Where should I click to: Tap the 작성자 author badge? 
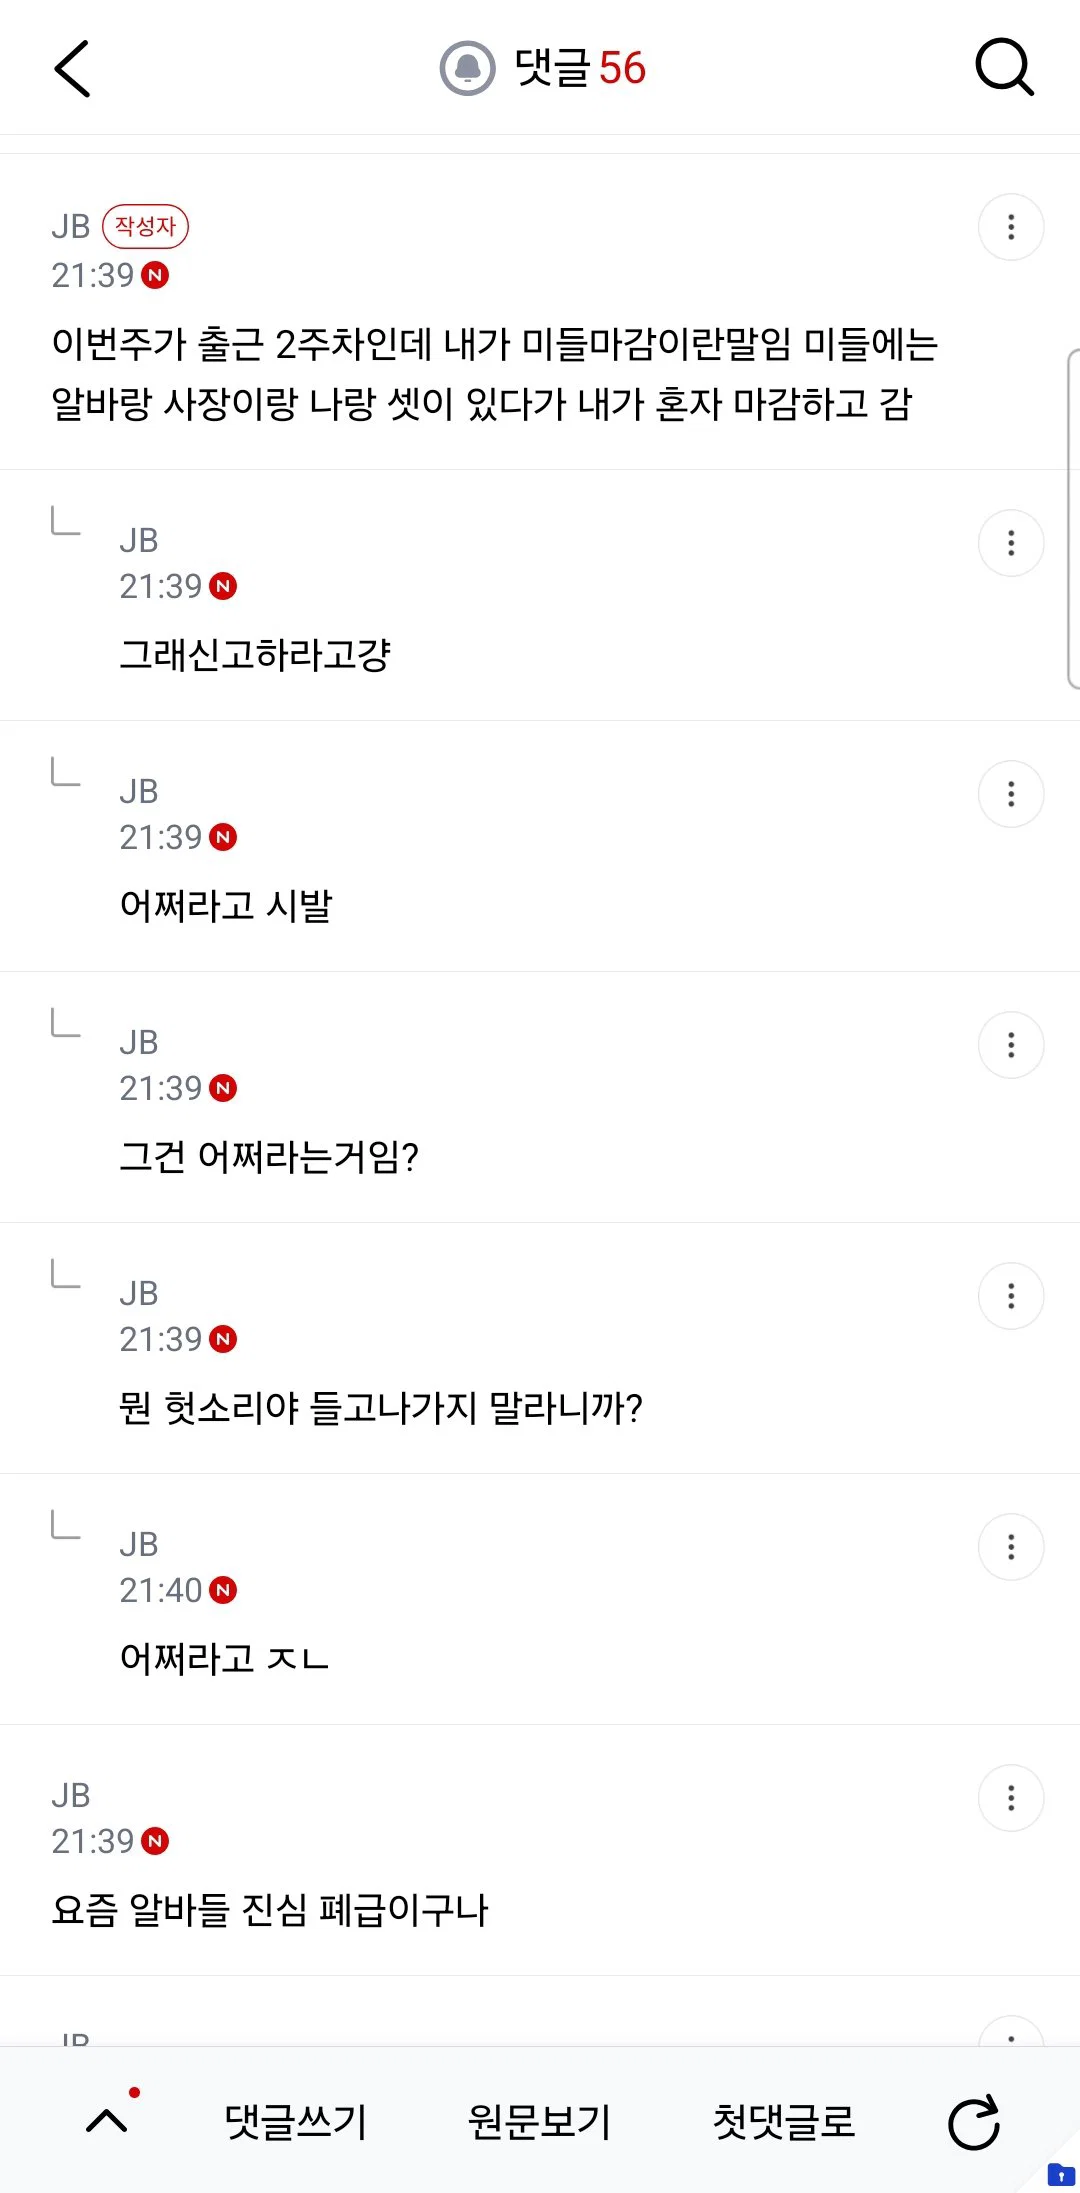click(145, 226)
